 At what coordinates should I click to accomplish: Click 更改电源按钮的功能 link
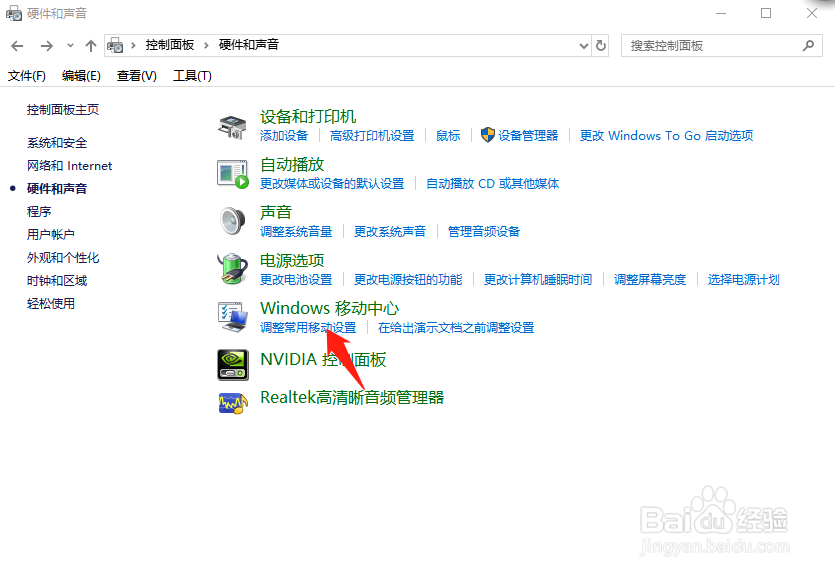[x=408, y=280]
